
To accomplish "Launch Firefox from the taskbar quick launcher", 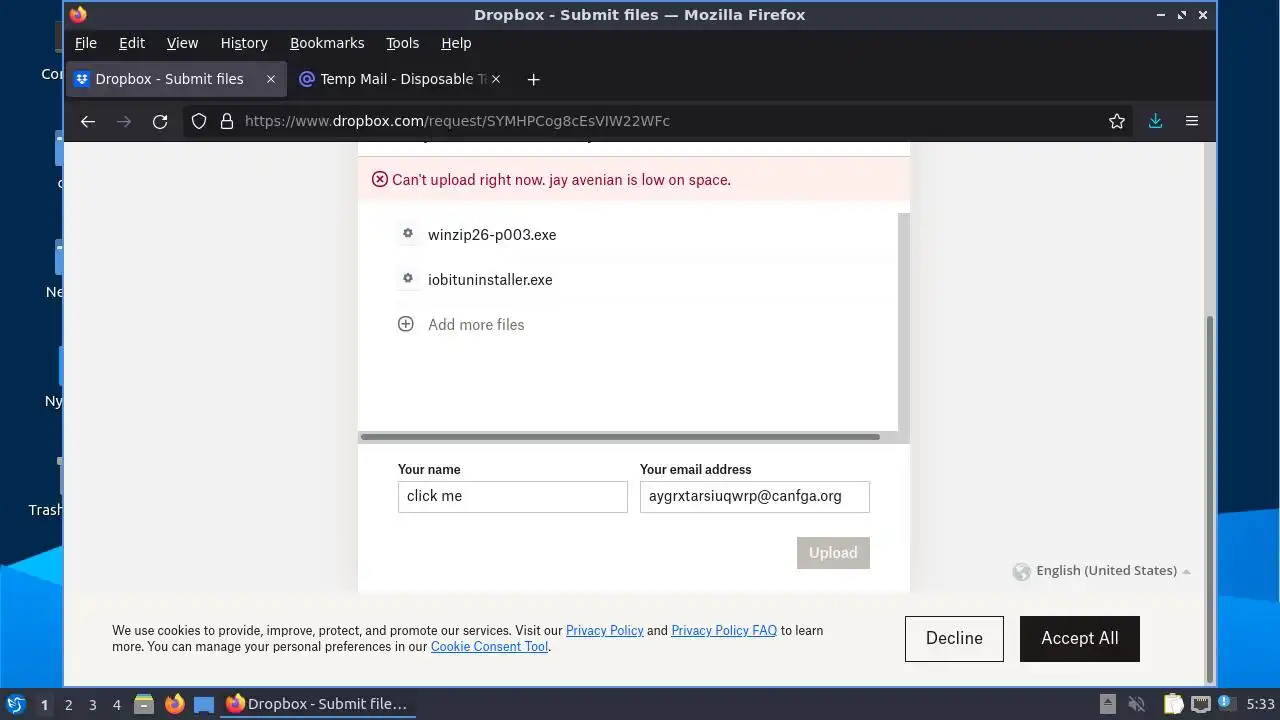I will click(x=175, y=704).
